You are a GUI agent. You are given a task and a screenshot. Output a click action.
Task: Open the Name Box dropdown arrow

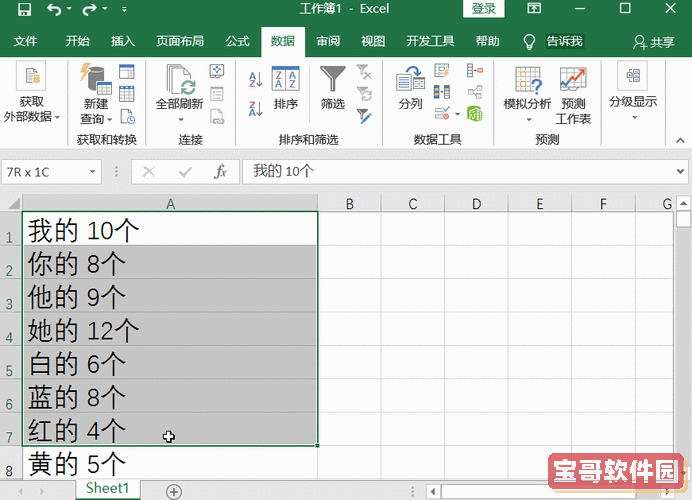[92, 172]
